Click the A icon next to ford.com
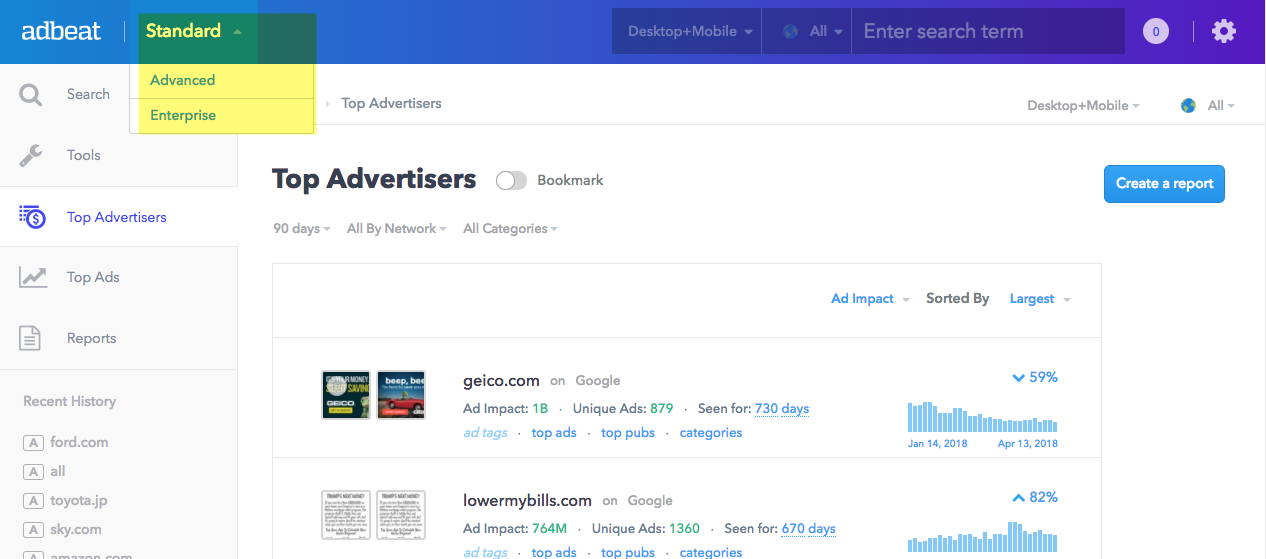The width and height of the screenshot is (1266, 559). tap(33, 443)
